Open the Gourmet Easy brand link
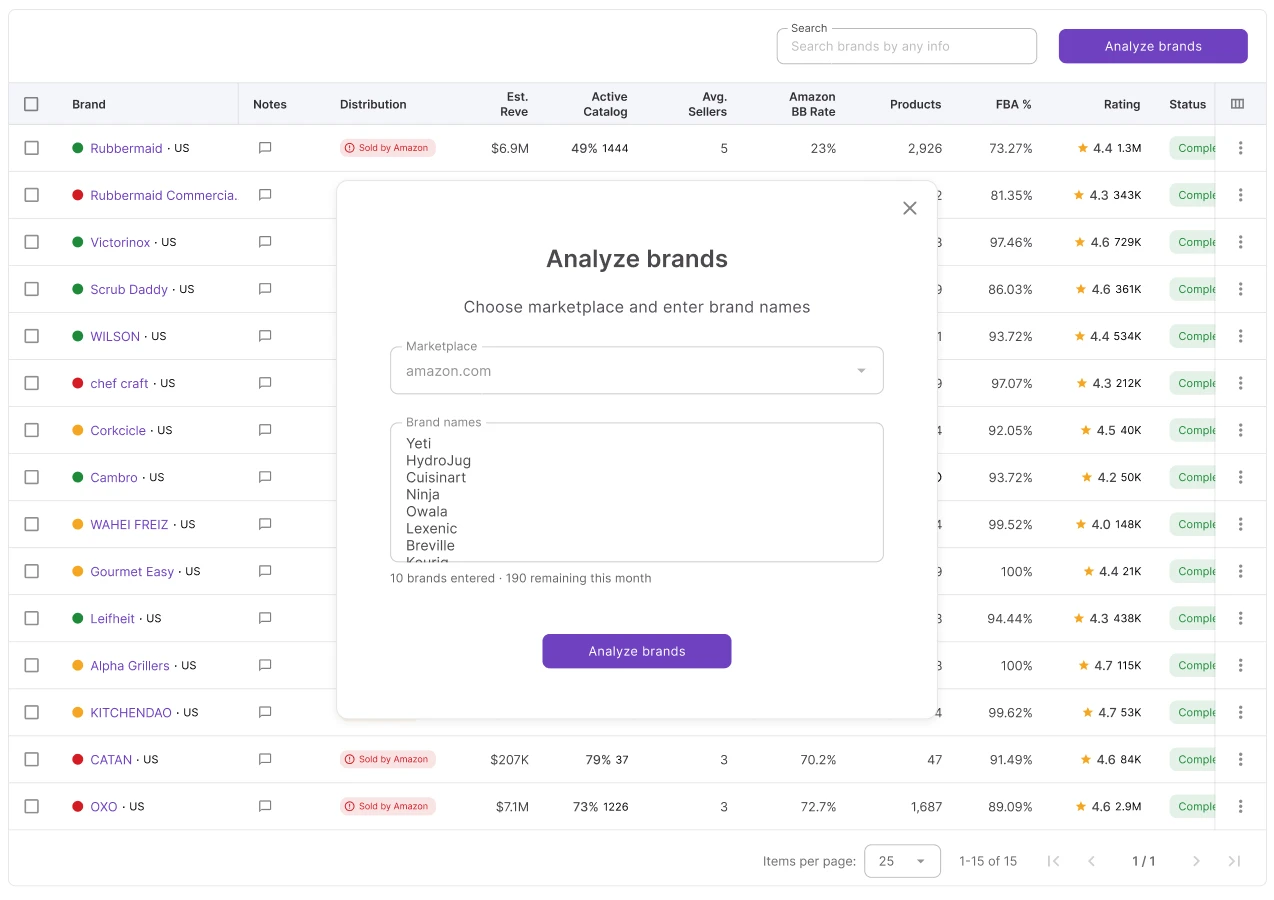 [132, 571]
